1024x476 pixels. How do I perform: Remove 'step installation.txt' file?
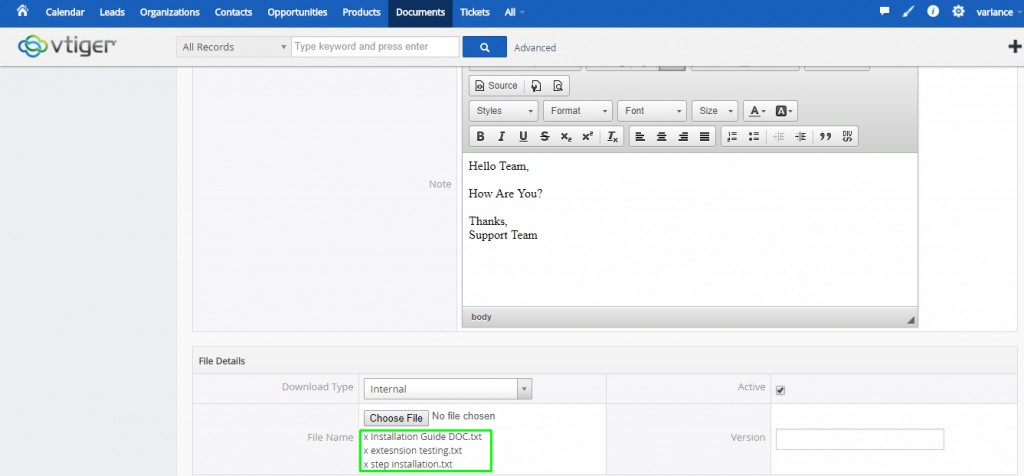tap(366, 464)
